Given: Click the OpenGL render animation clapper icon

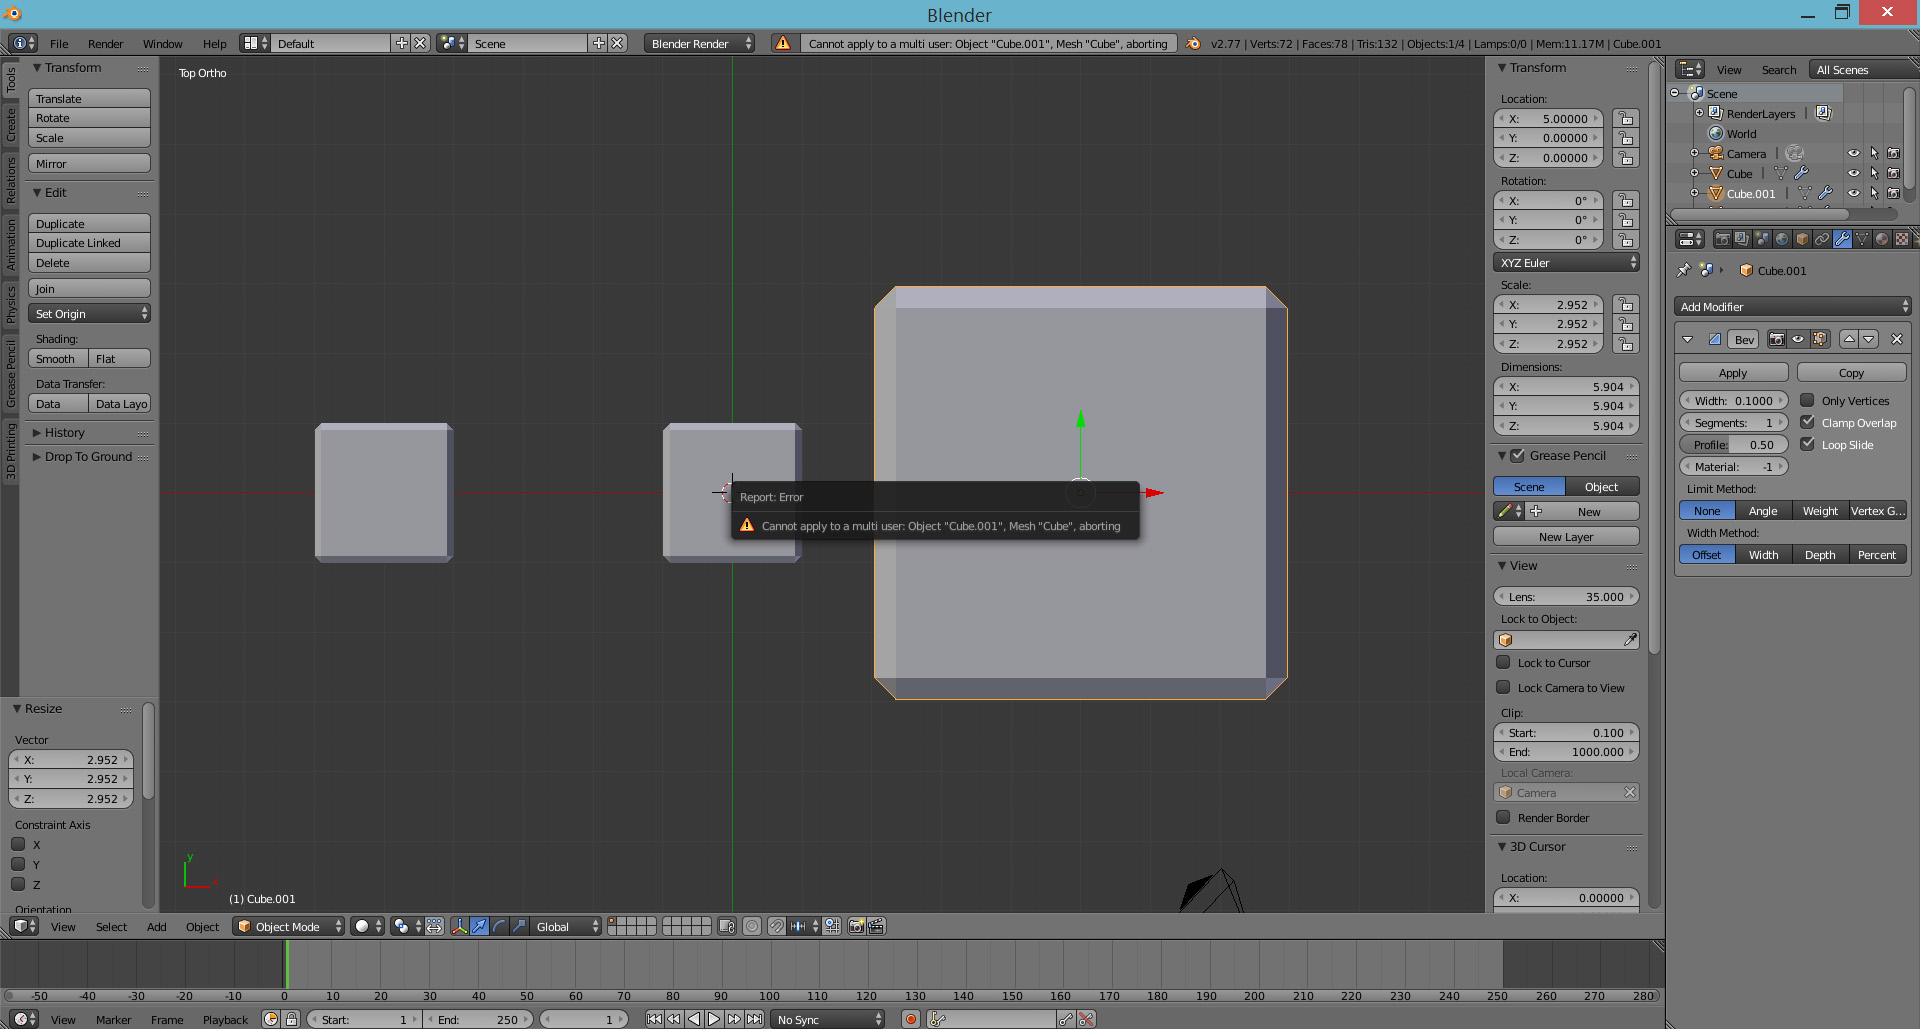Looking at the screenshot, I should click(876, 926).
